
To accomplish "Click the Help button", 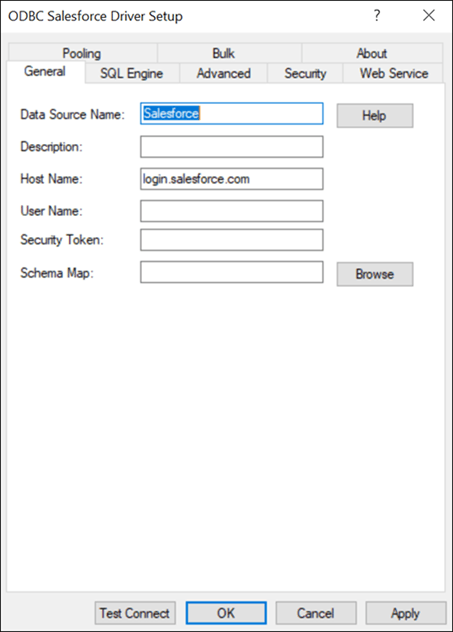I will tap(375, 116).
